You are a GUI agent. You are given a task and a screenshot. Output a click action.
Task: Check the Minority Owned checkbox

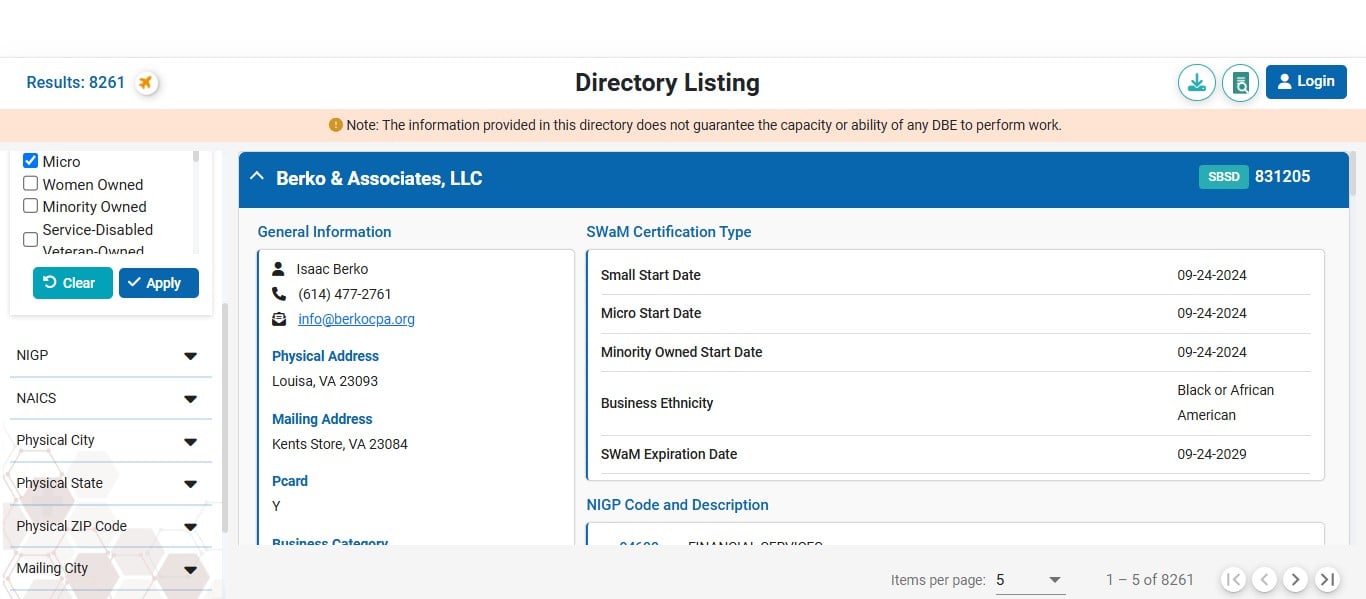pos(31,206)
